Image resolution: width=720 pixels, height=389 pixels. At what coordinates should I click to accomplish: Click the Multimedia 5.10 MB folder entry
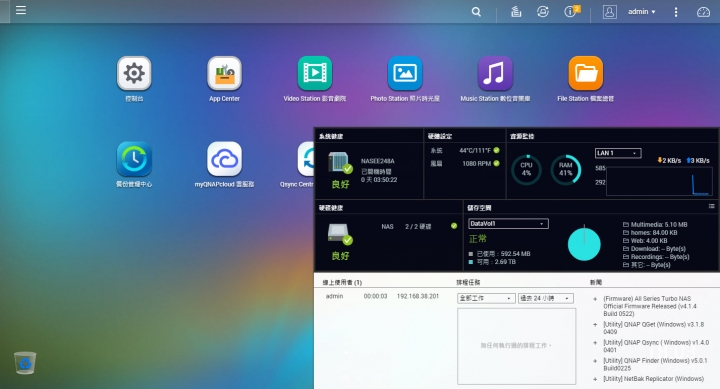point(655,225)
